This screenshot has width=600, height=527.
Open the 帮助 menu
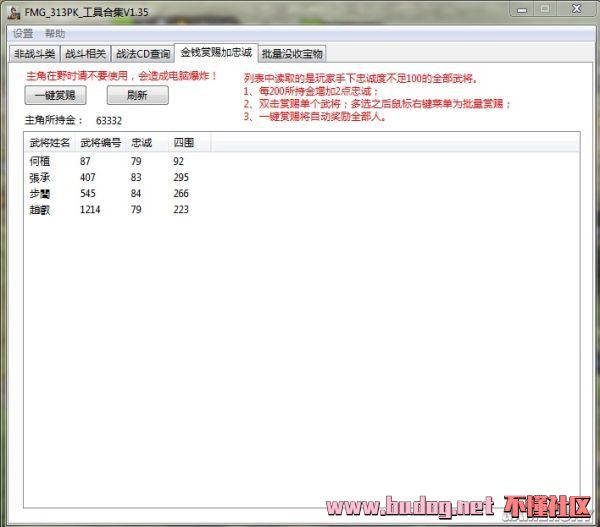tap(55, 34)
